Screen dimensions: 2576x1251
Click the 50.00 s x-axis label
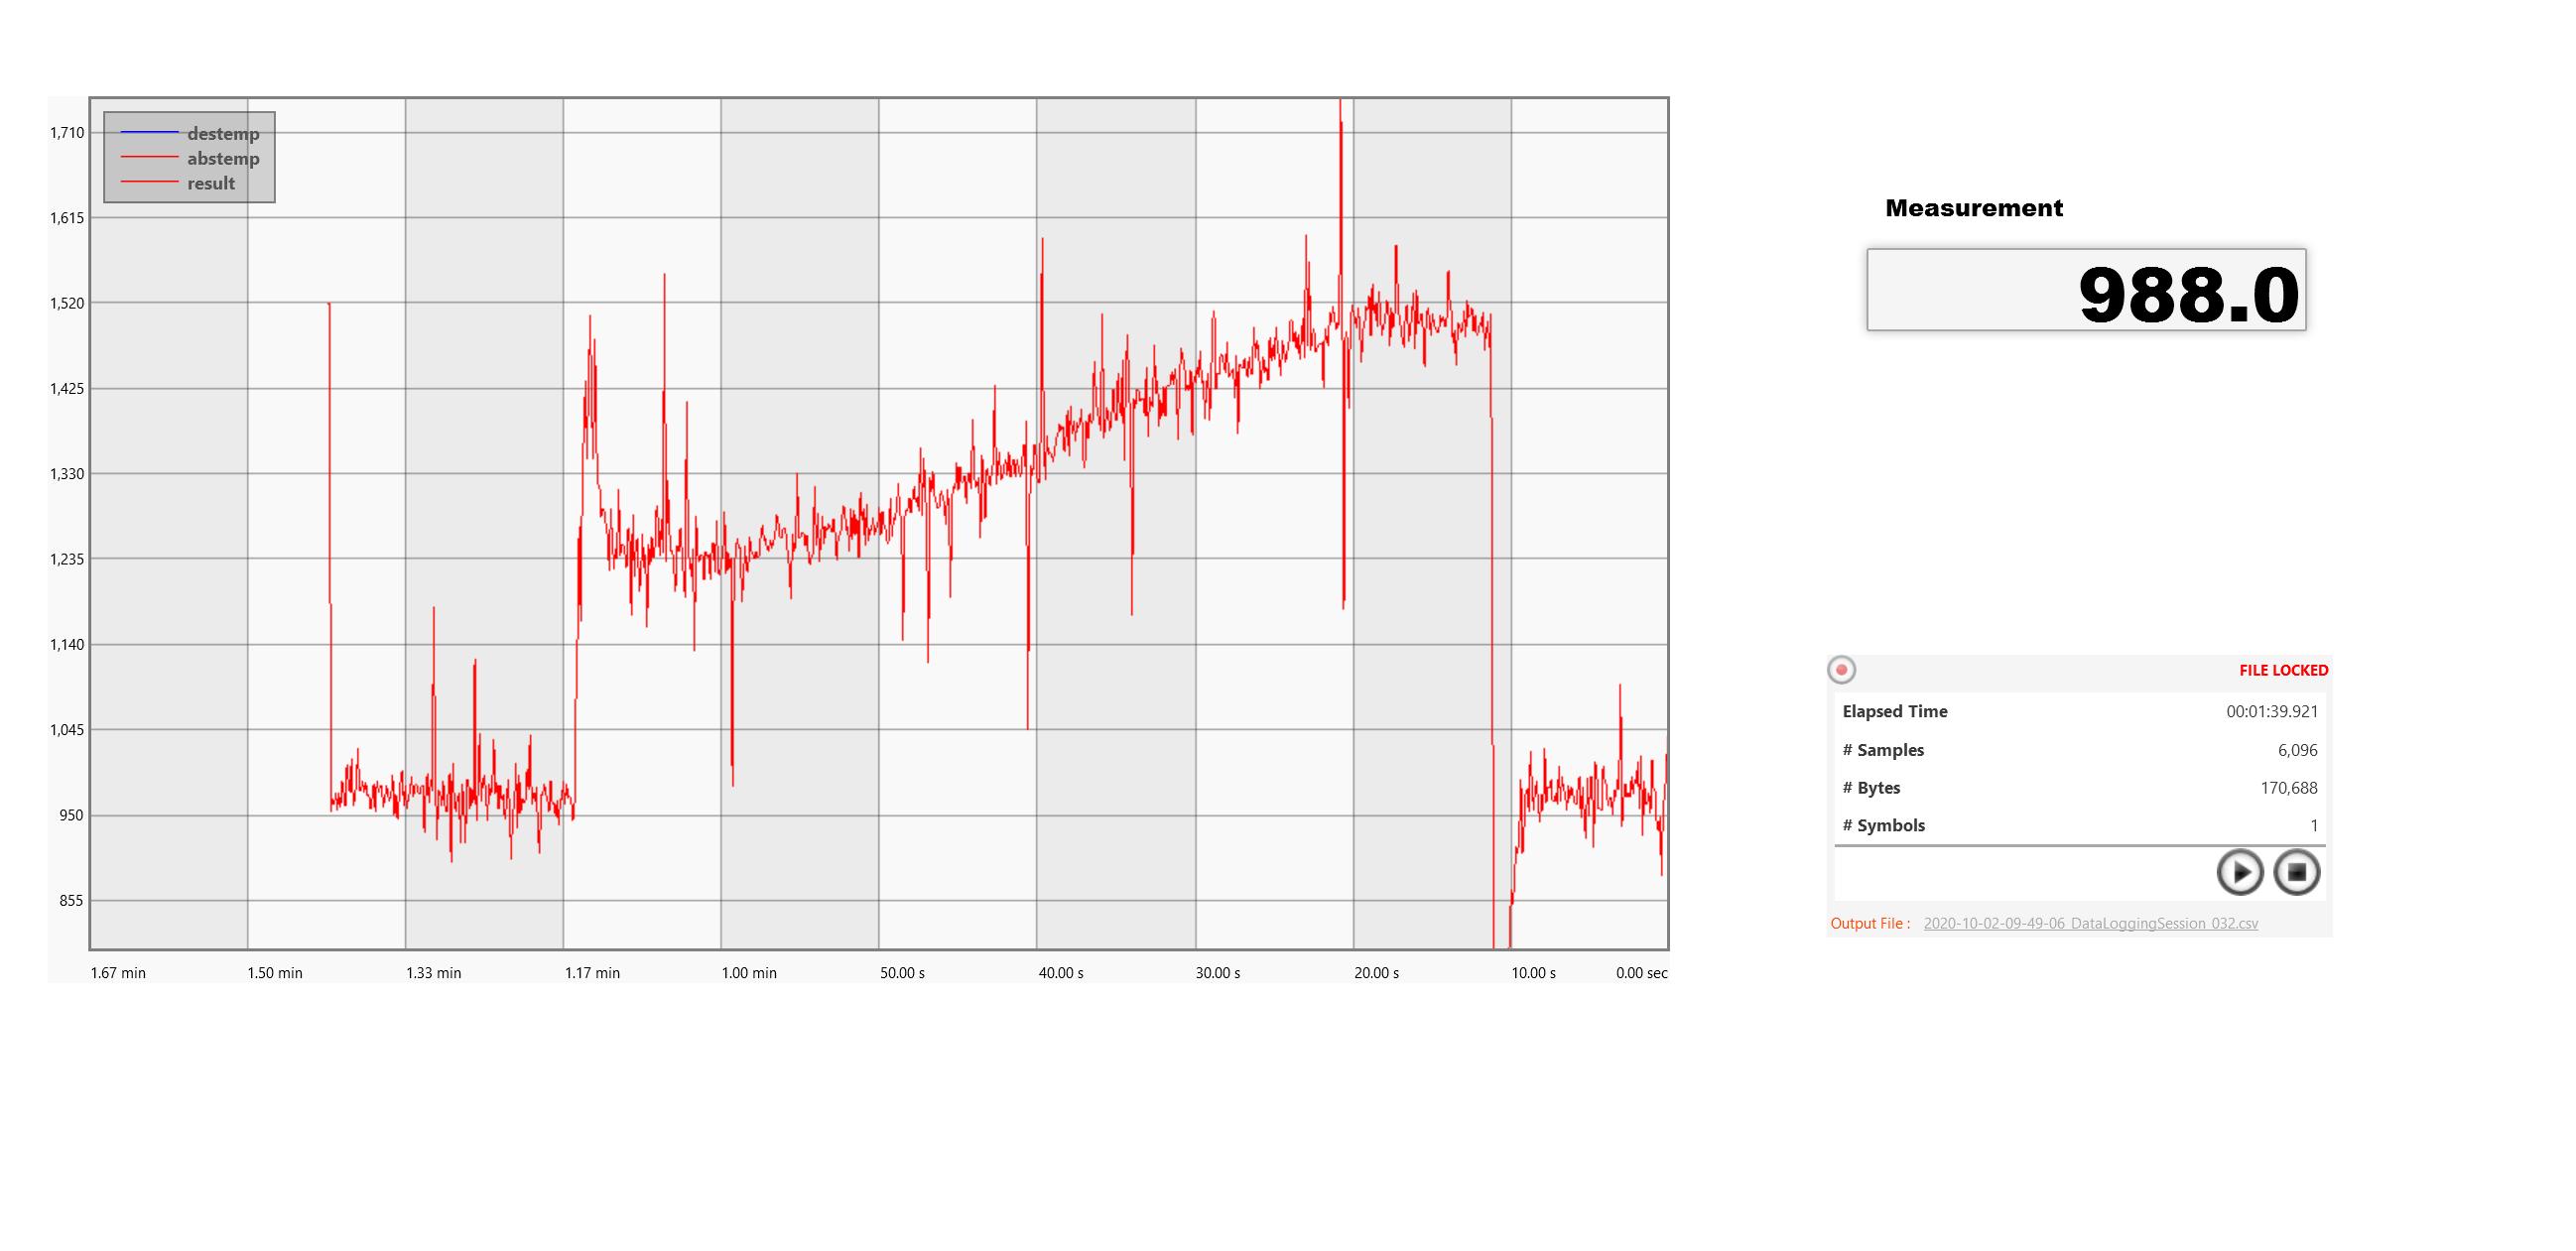tap(902, 973)
